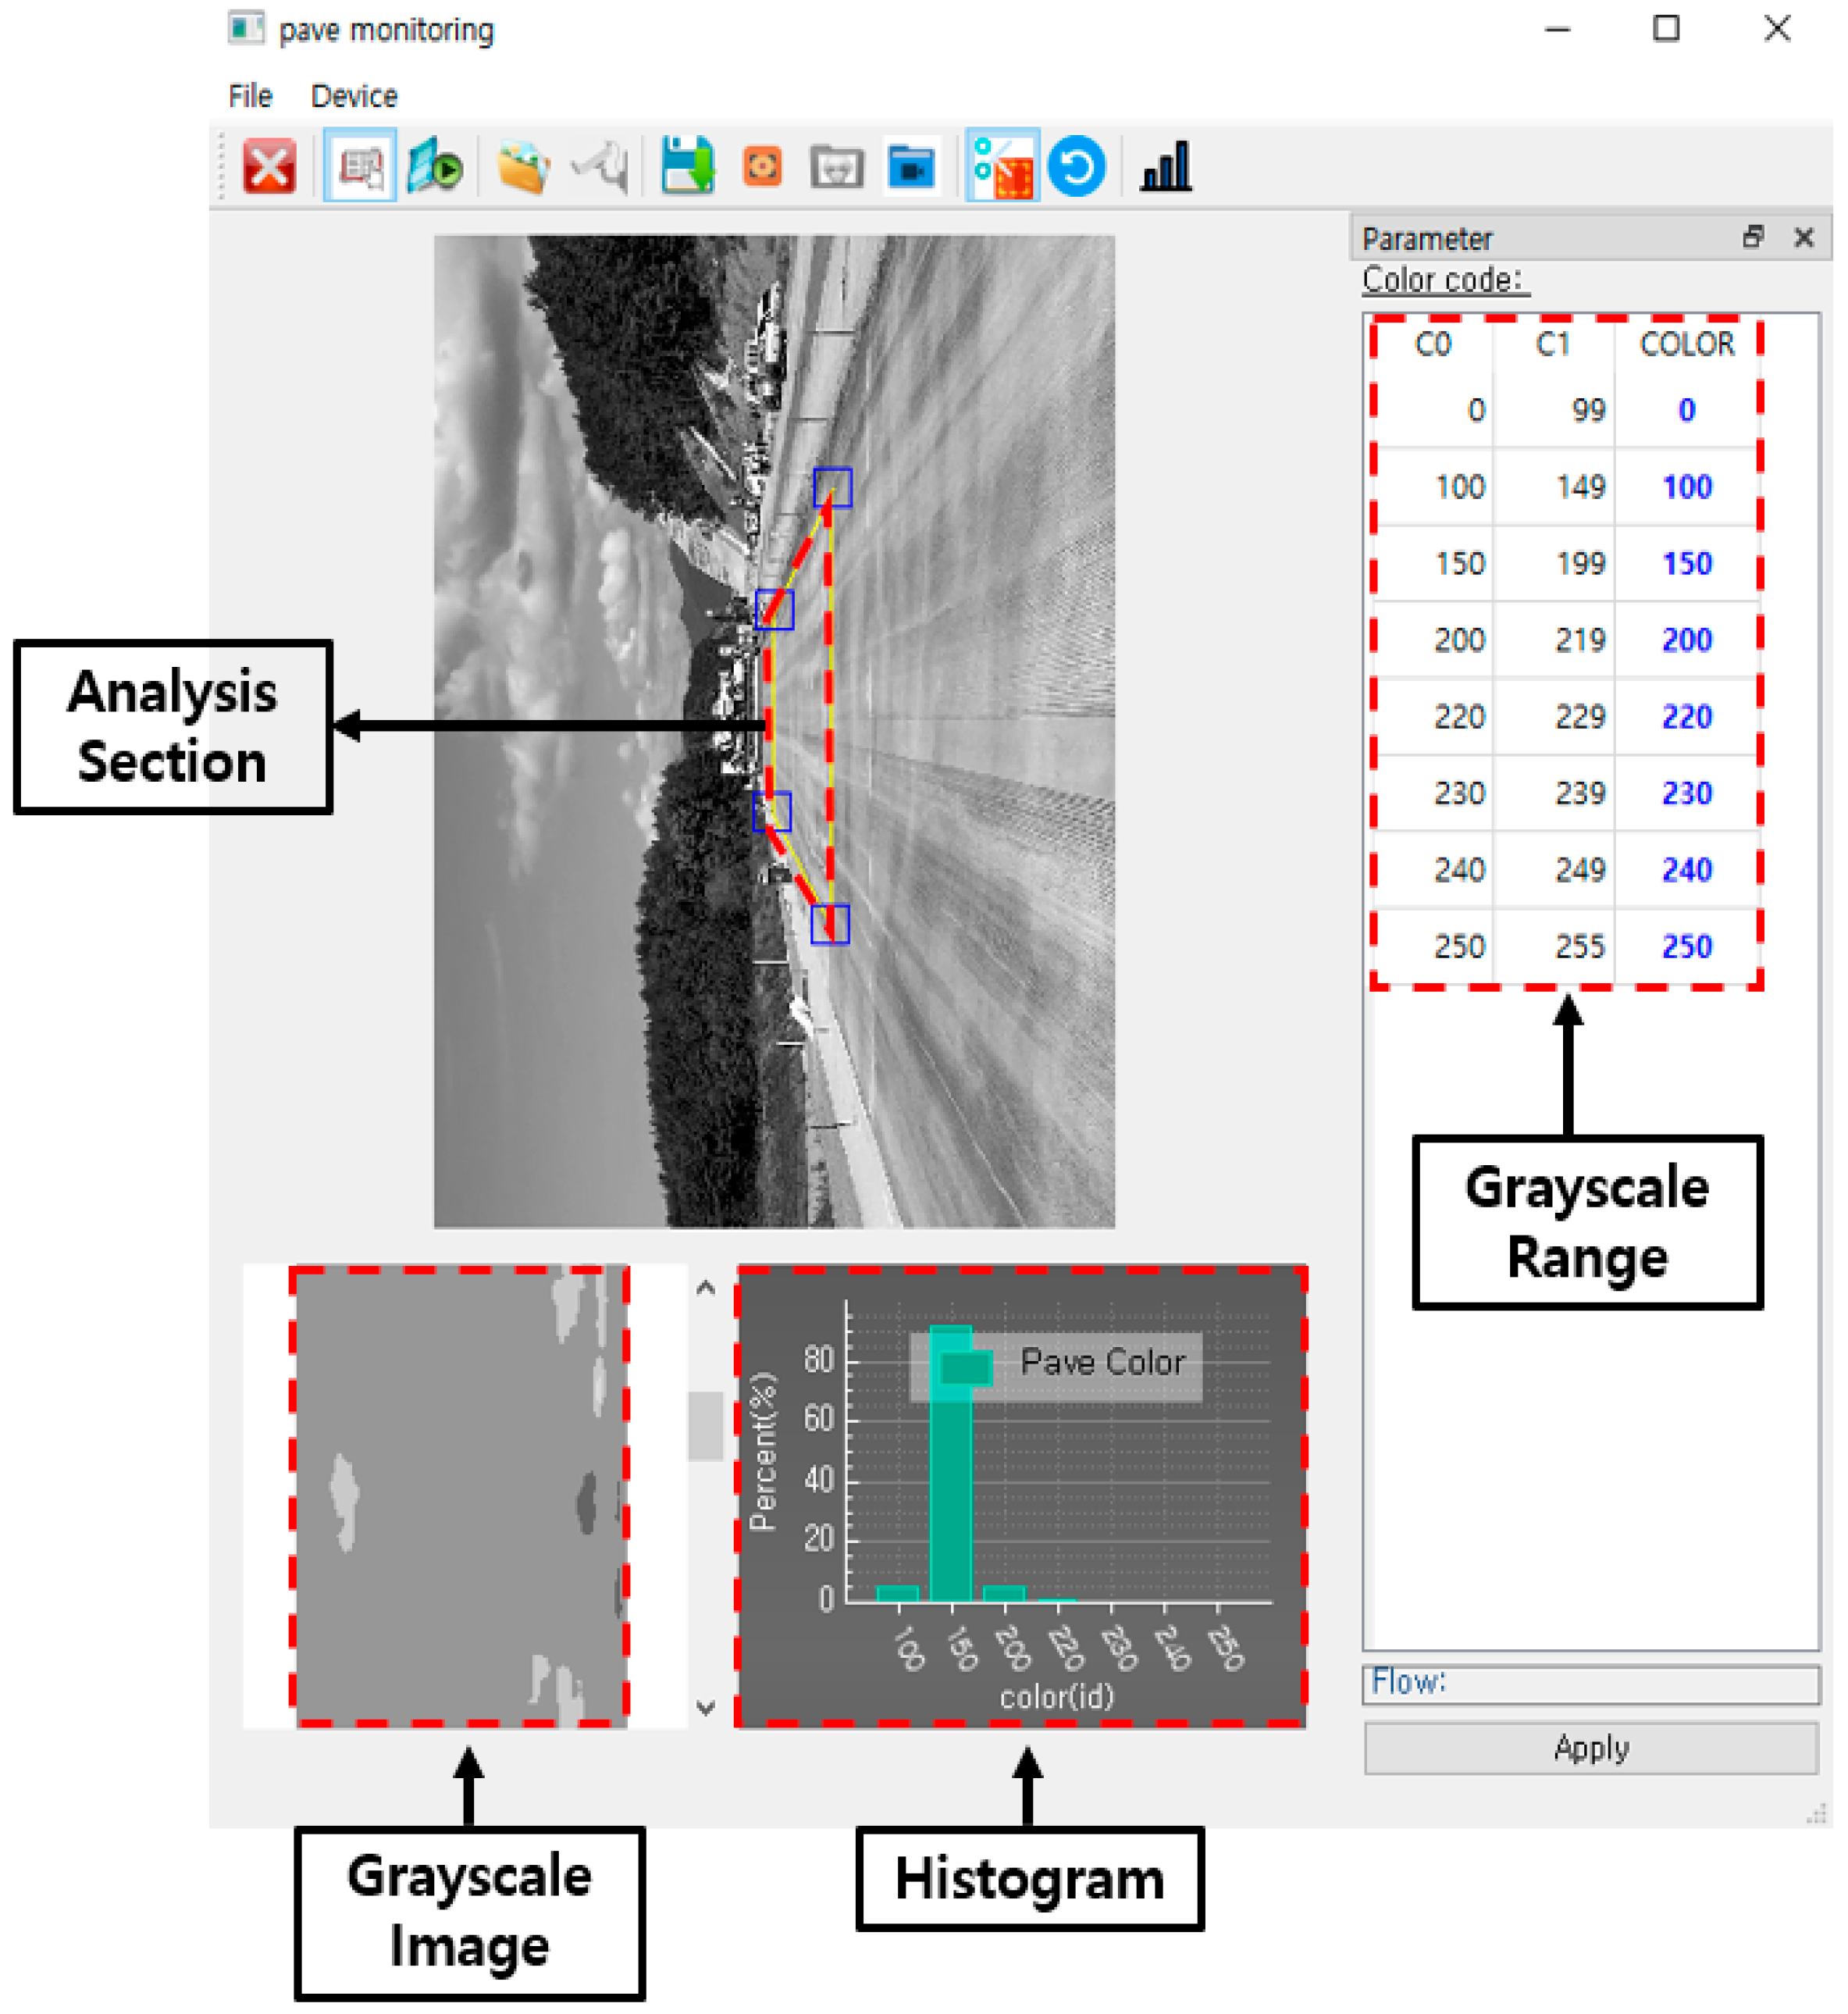Click the play video file icon
Viewport: 1848px width, 2014px height.
(435, 166)
